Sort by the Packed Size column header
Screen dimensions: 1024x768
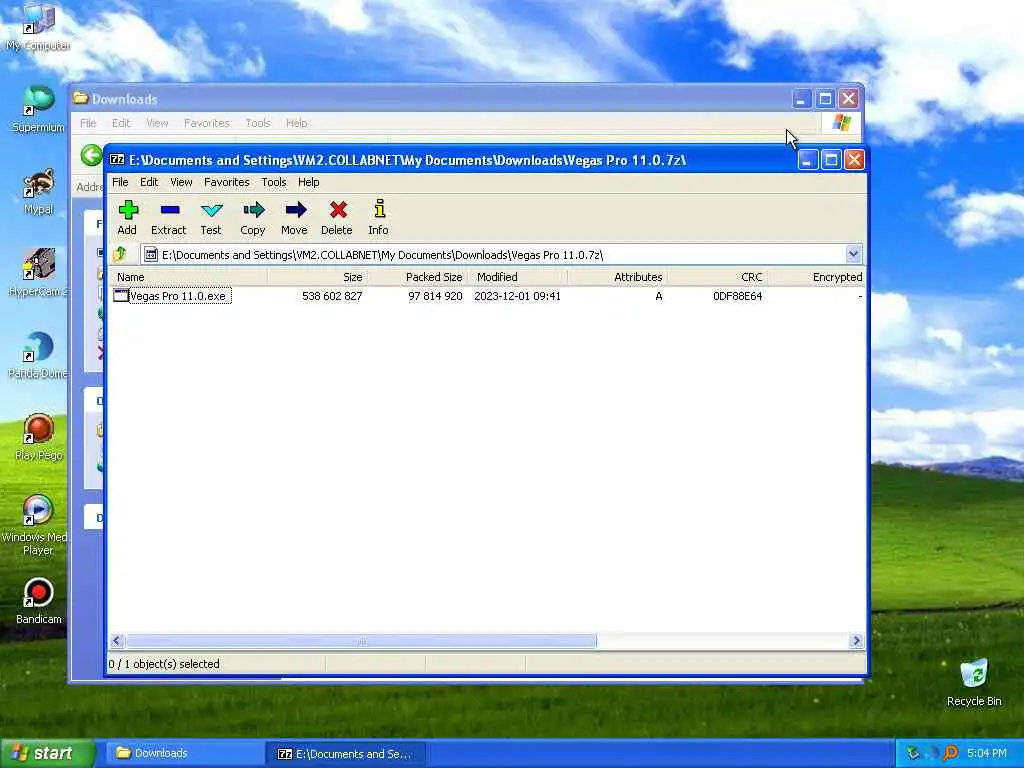pyautogui.click(x=417, y=277)
